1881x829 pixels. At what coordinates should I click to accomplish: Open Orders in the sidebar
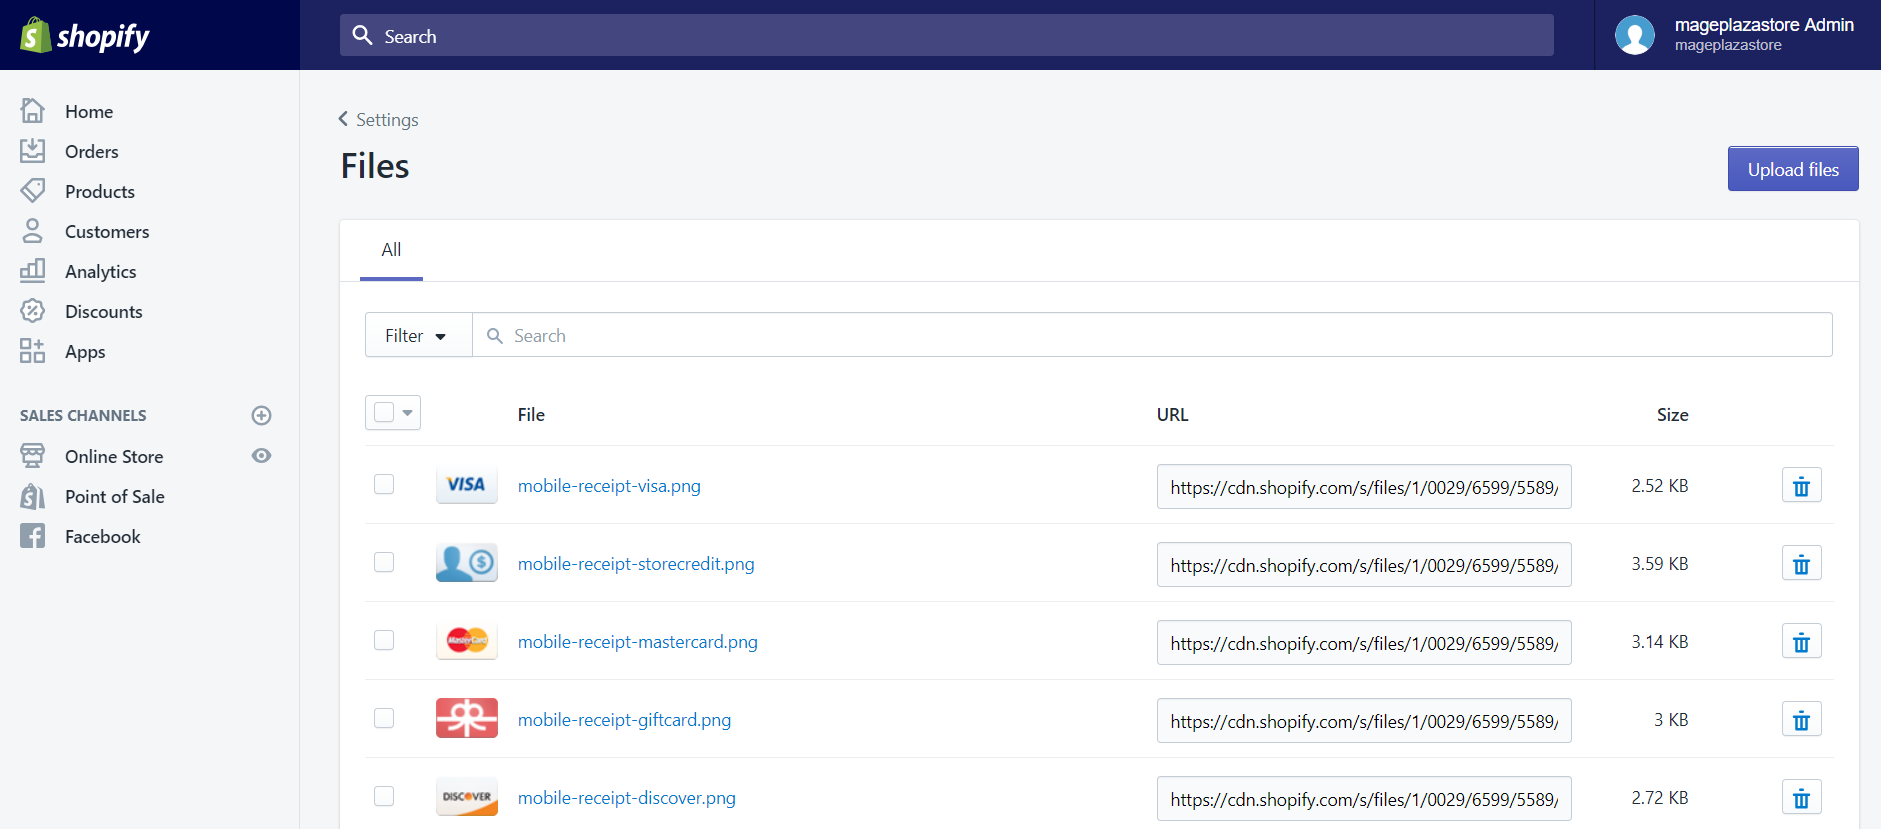point(92,152)
